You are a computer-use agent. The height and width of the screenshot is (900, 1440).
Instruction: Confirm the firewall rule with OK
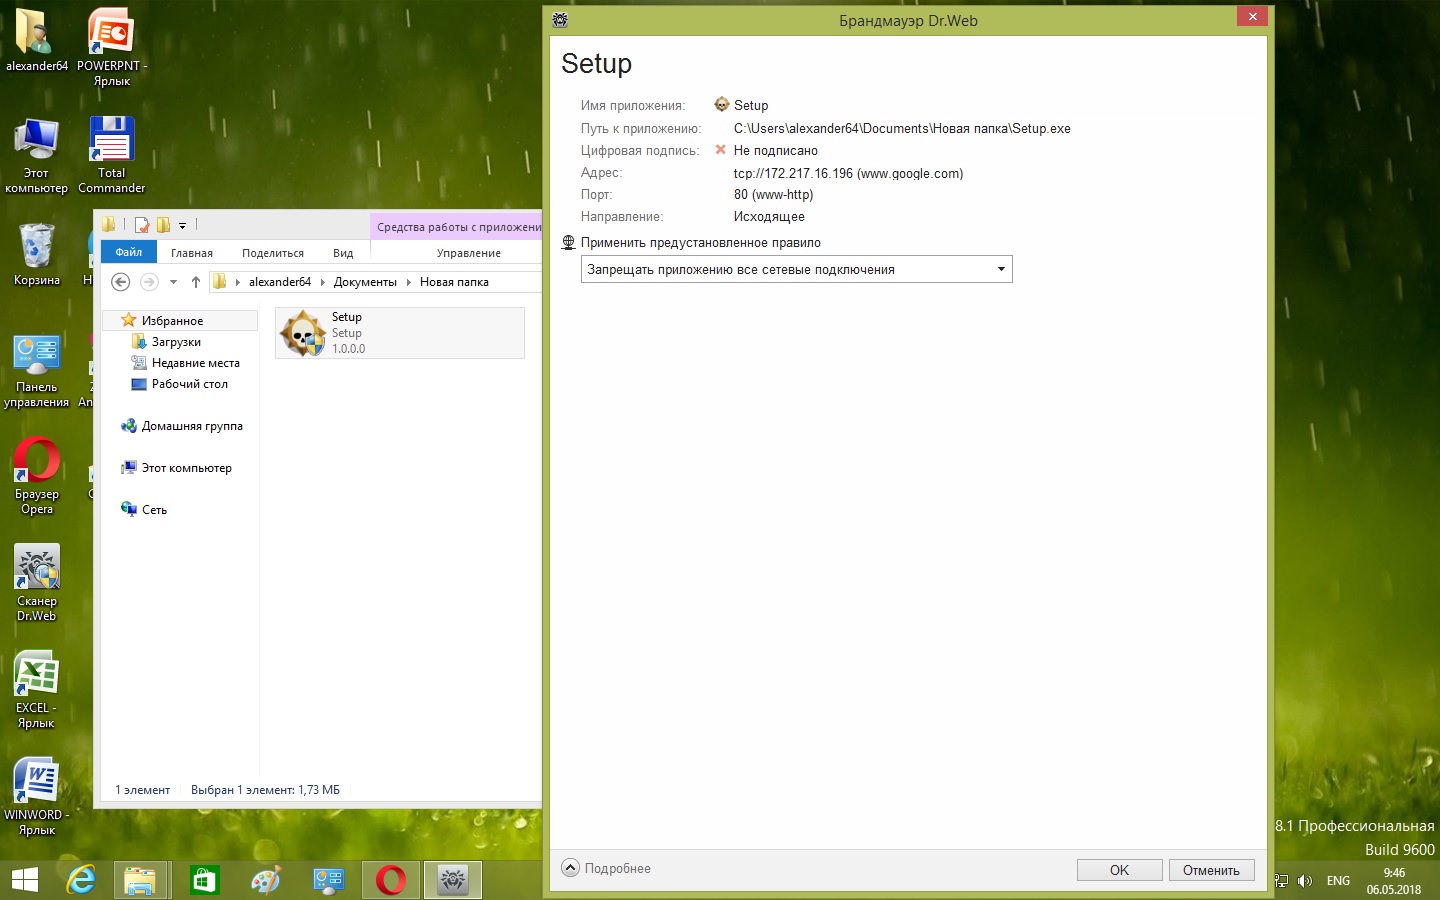pos(1119,870)
